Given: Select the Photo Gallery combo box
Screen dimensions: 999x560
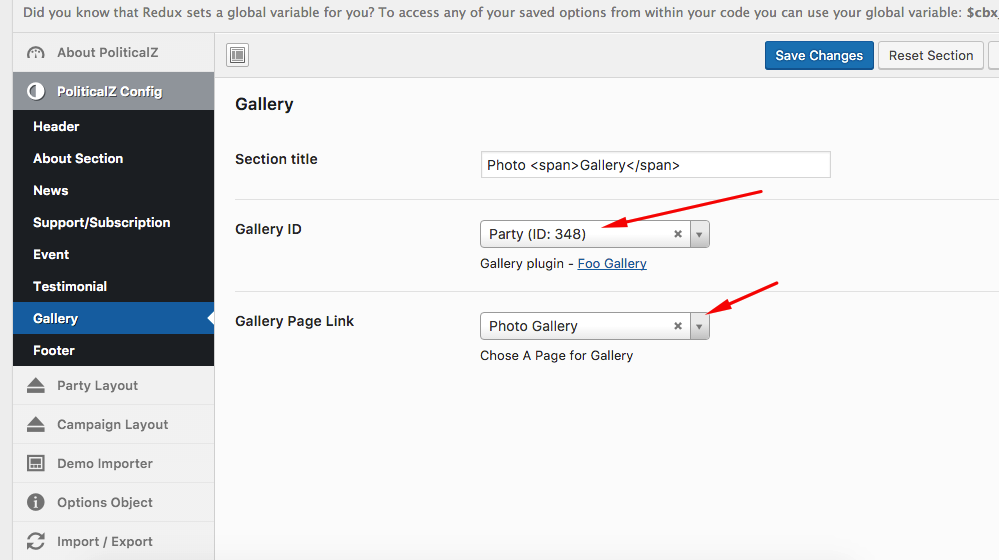Looking at the screenshot, I should 594,326.
